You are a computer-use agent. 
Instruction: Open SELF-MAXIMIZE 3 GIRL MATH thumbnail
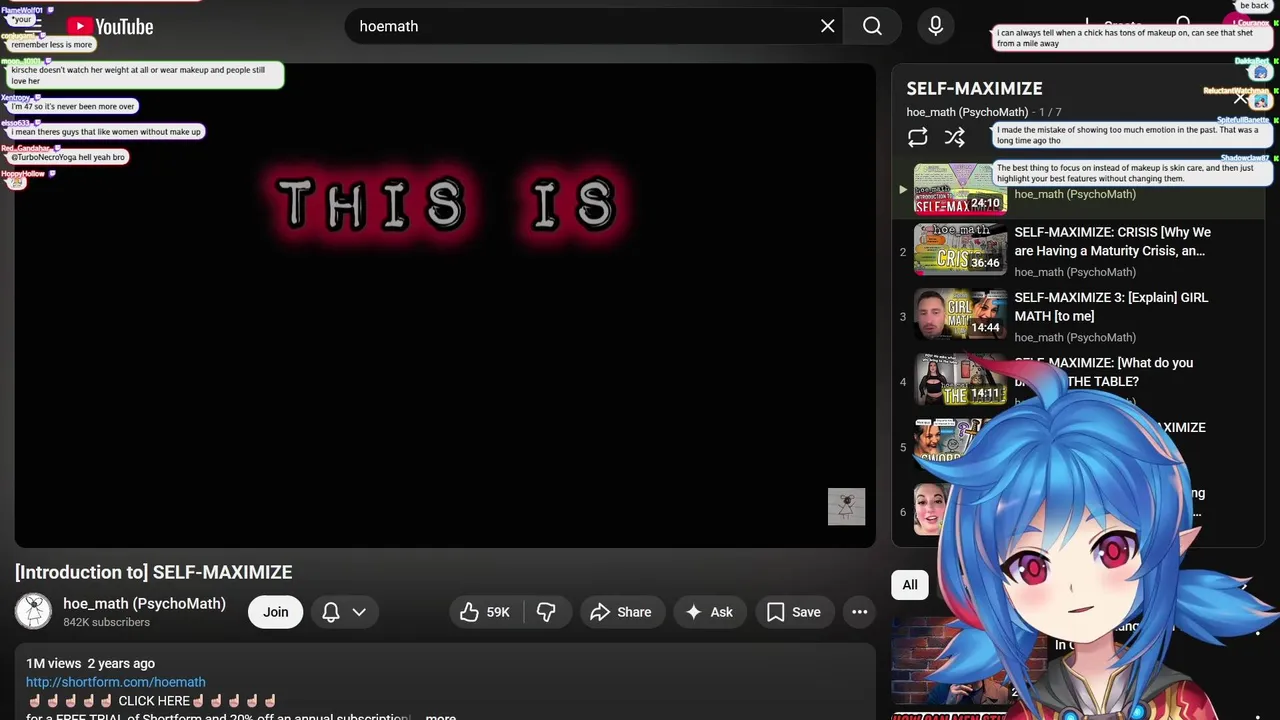tap(960, 314)
